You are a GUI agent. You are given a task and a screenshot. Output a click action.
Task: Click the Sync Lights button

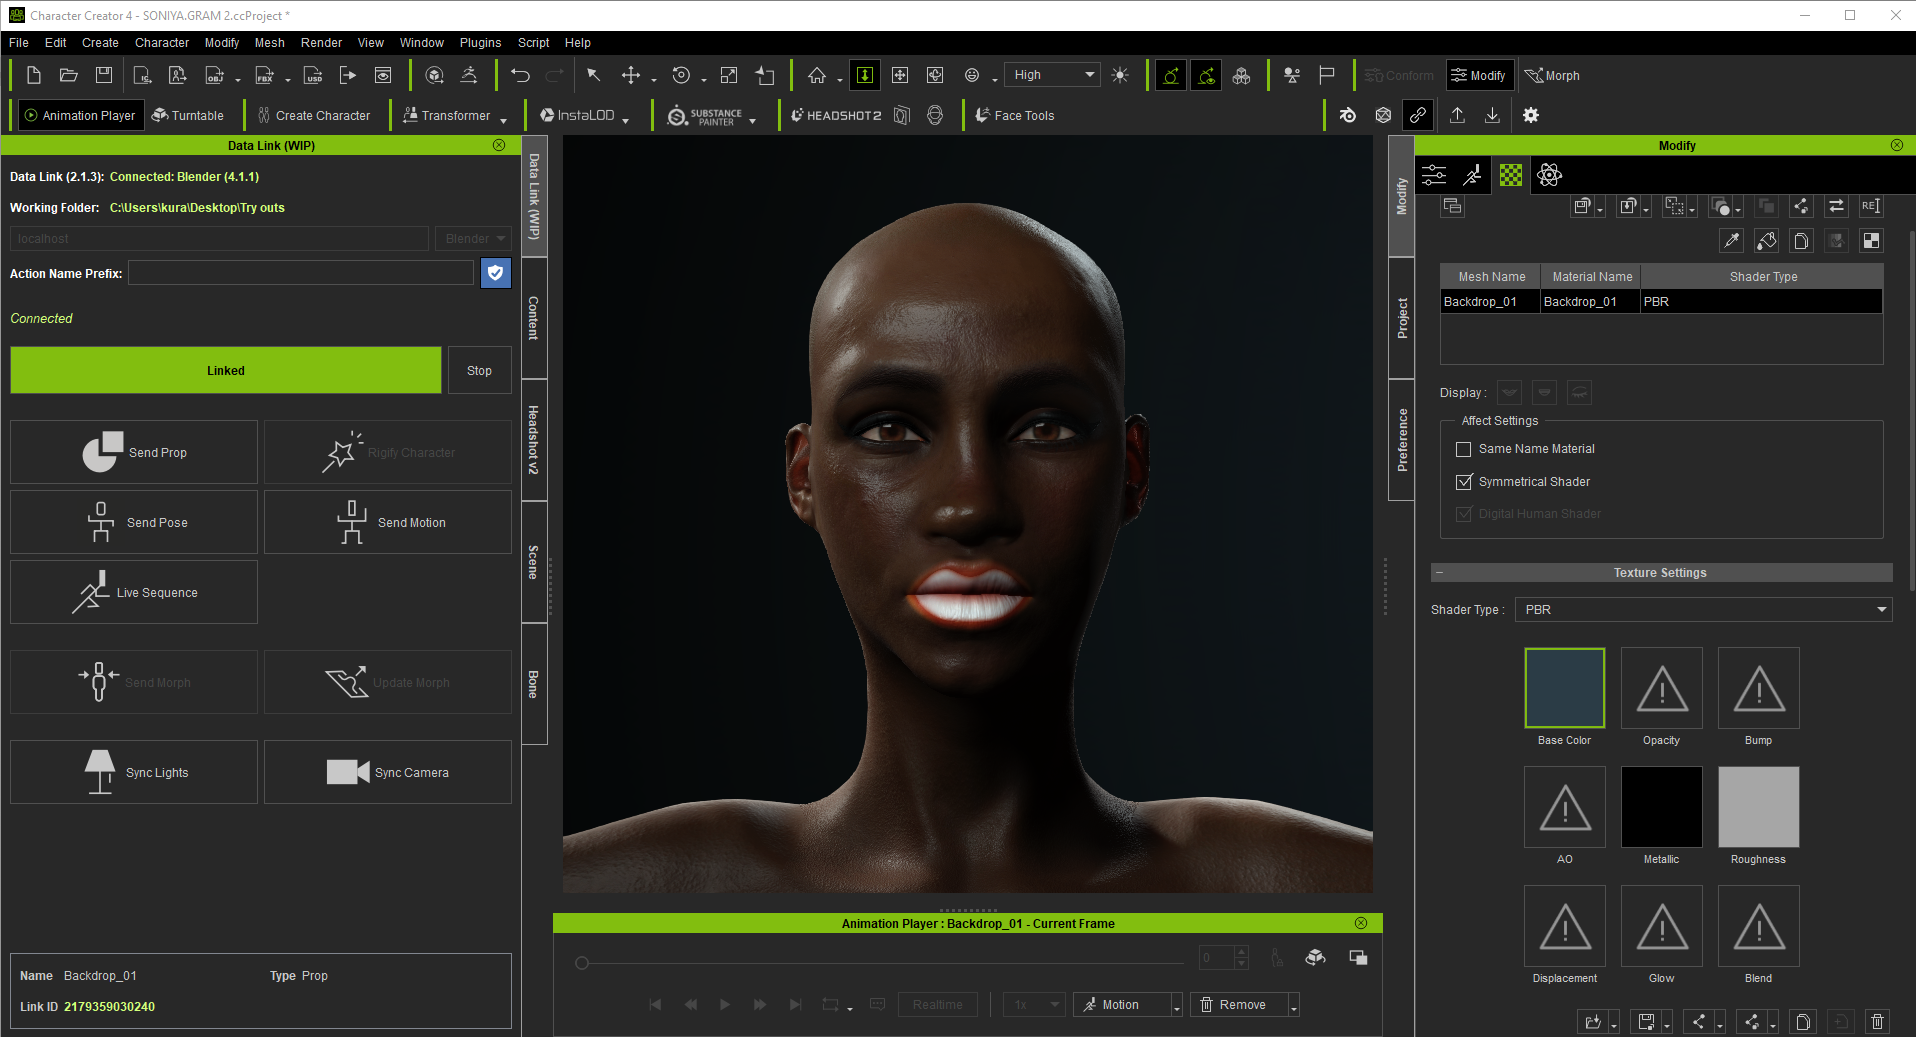click(x=134, y=772)
